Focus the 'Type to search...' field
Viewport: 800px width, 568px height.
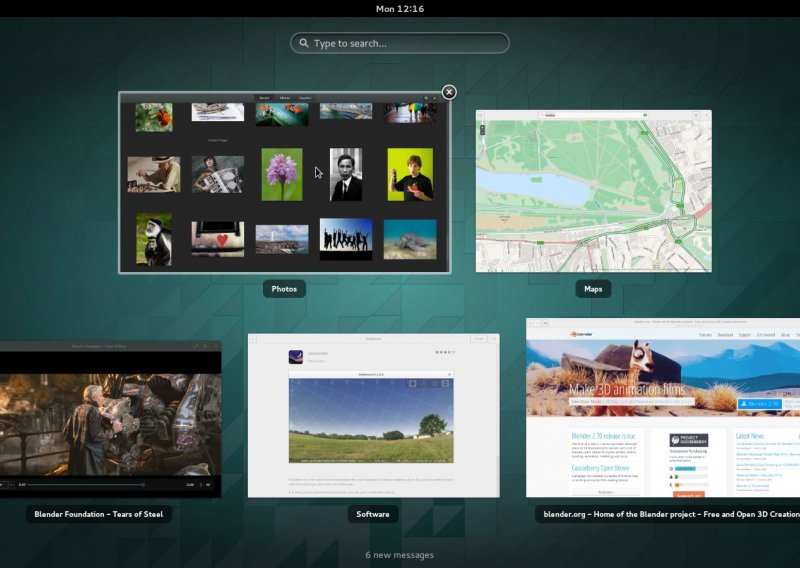[x=399, y=43]
